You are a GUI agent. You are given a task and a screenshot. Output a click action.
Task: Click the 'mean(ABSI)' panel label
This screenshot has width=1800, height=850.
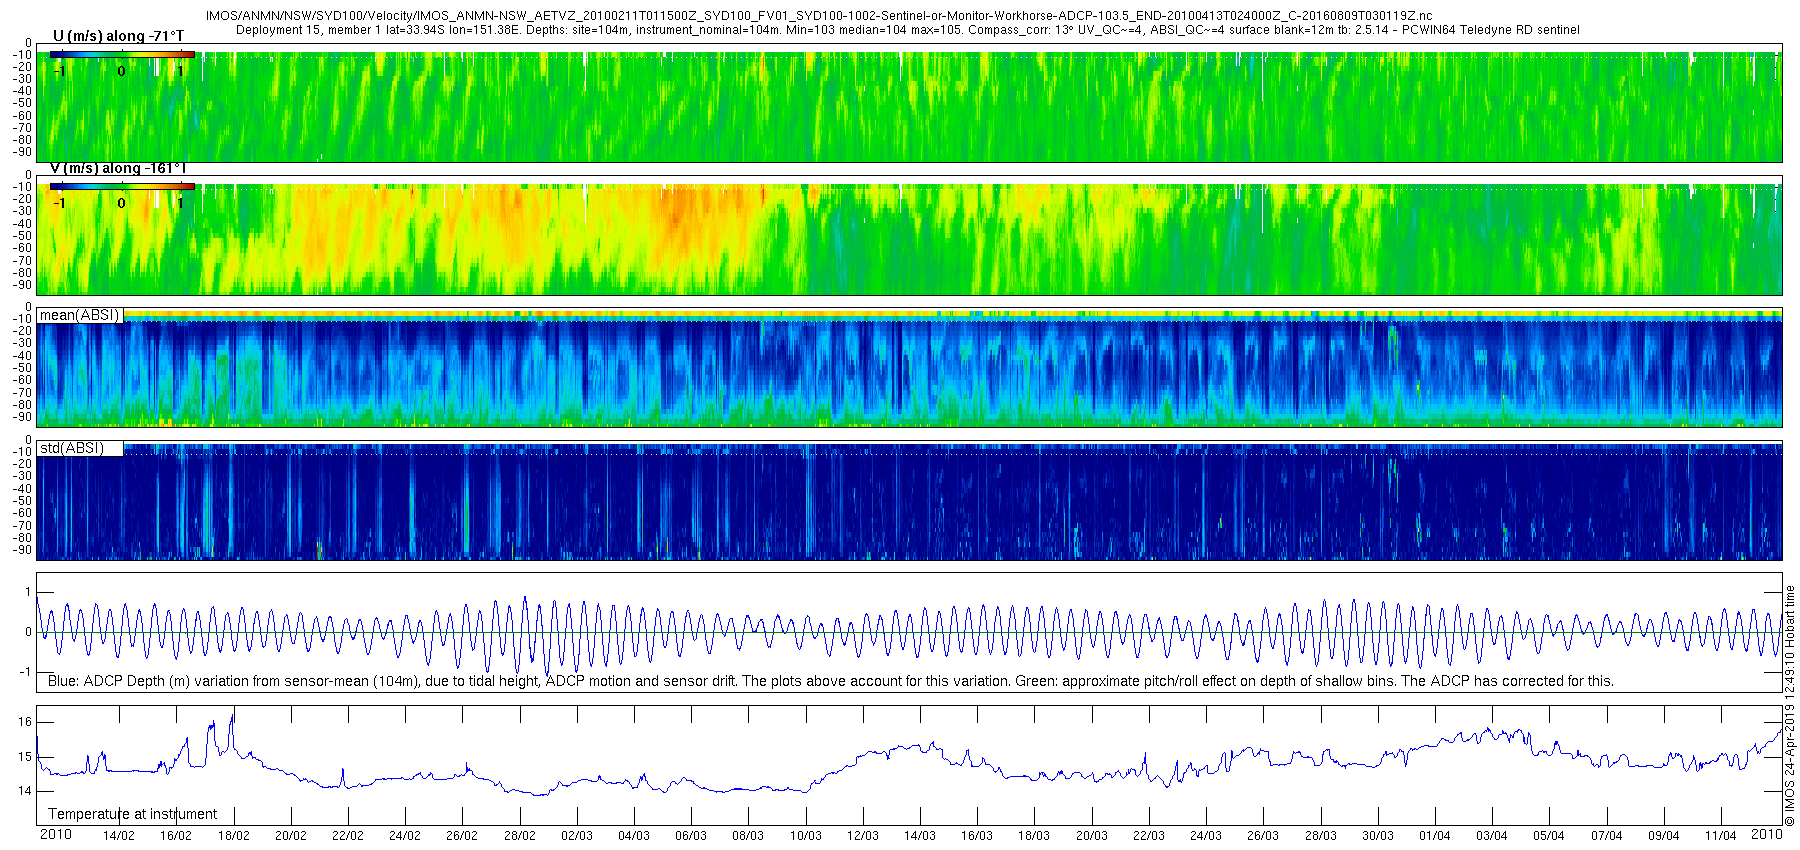[x=79, y=315]
